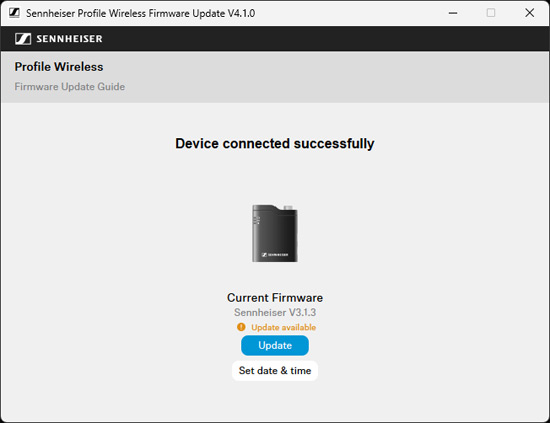Image resolution: width=550 pixels, height=423 pixels.
Task: Open the Firmware Update Guide subtitle
Action: [x=69, y=87]
